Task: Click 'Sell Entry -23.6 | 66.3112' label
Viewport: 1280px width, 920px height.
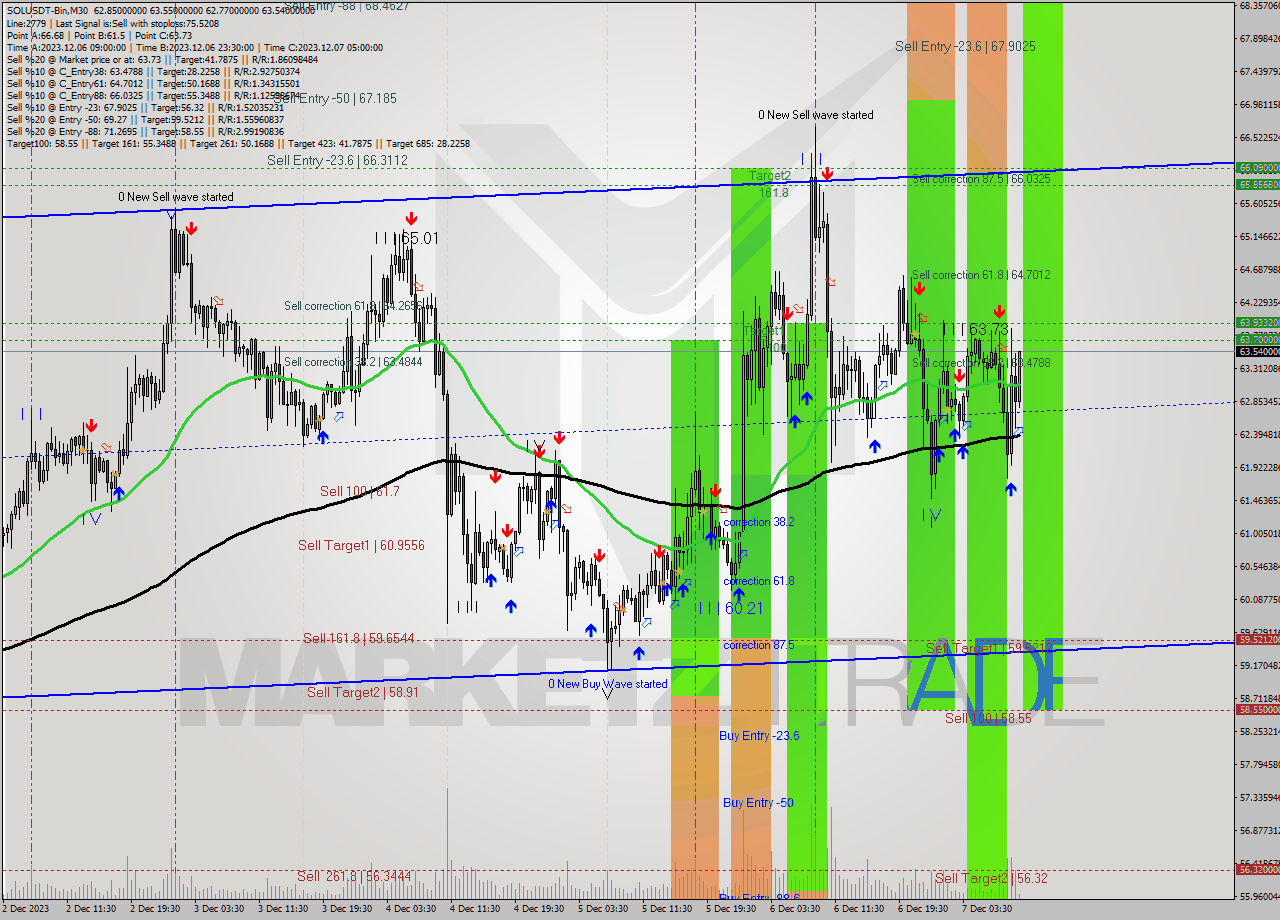Action: click(x=337, y=160)
